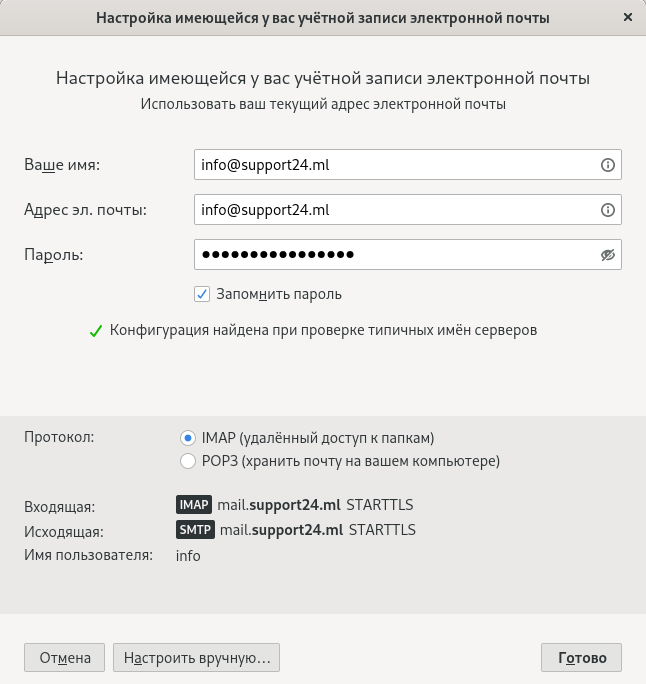Reveal the password with the crossed-eye icon
This screenshot has height=684, width=646.
(x=608, y=255)
